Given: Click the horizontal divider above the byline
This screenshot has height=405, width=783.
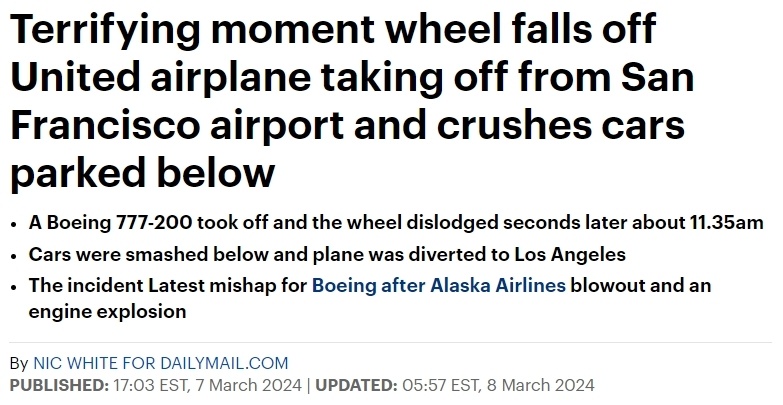Looking at the screenshot, I should click(391, 343).
